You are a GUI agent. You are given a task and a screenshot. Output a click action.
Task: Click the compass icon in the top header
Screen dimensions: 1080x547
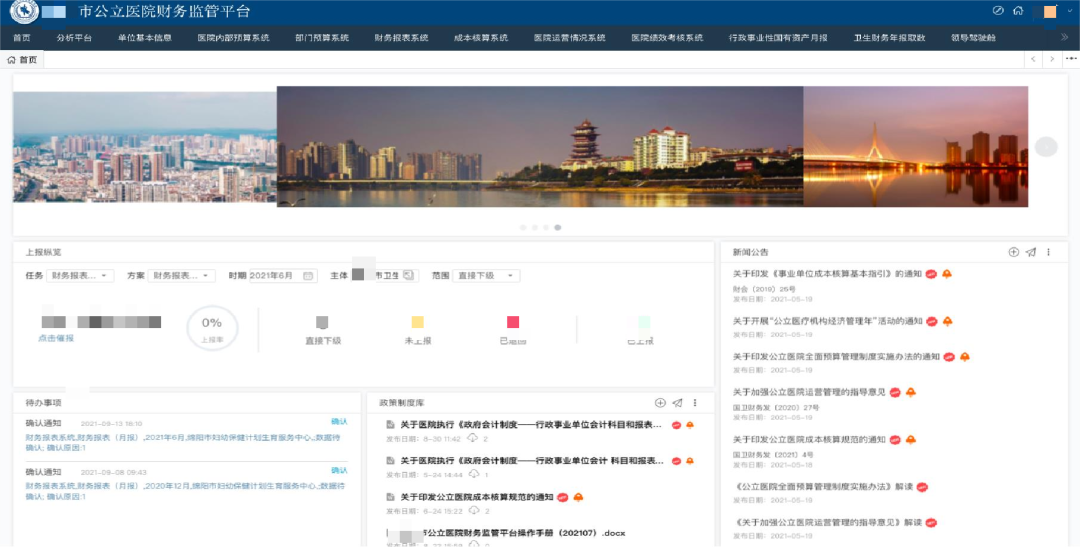click(997, 11)
